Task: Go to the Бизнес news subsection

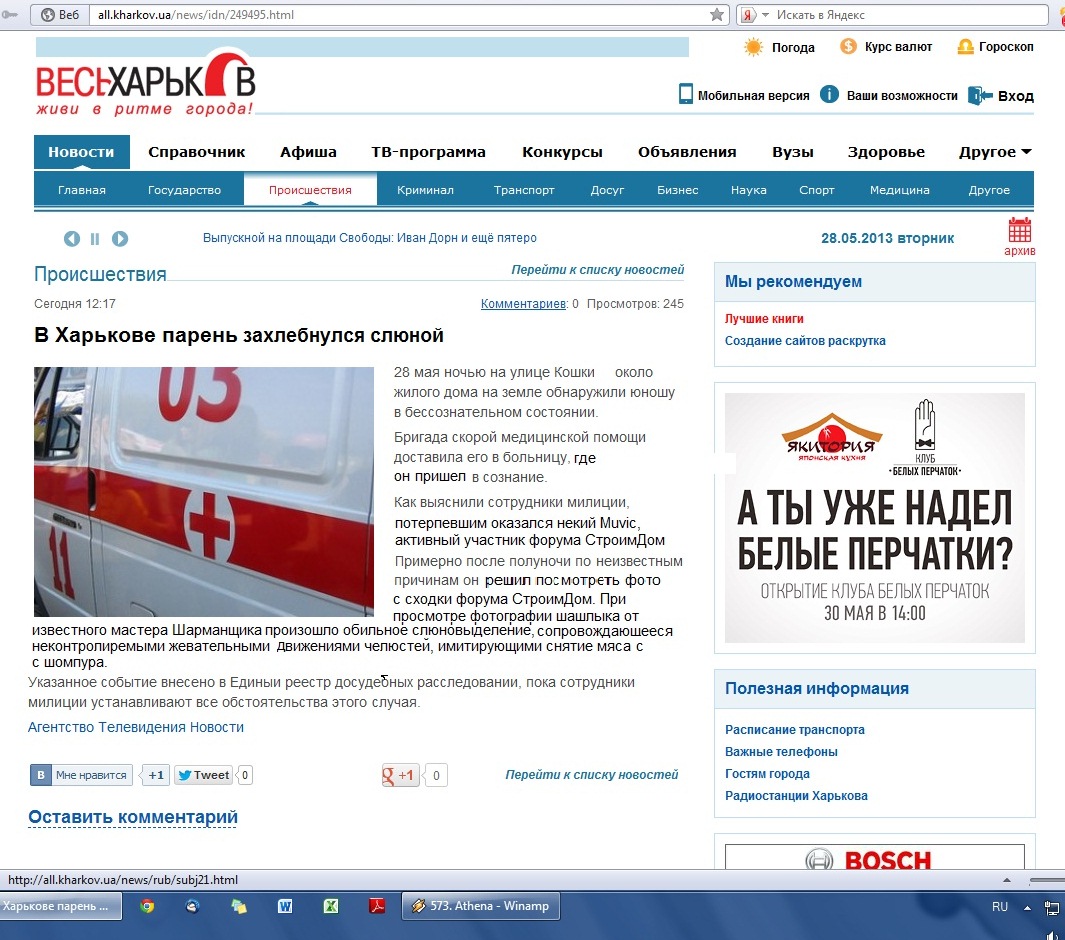Action: [678, 190]
